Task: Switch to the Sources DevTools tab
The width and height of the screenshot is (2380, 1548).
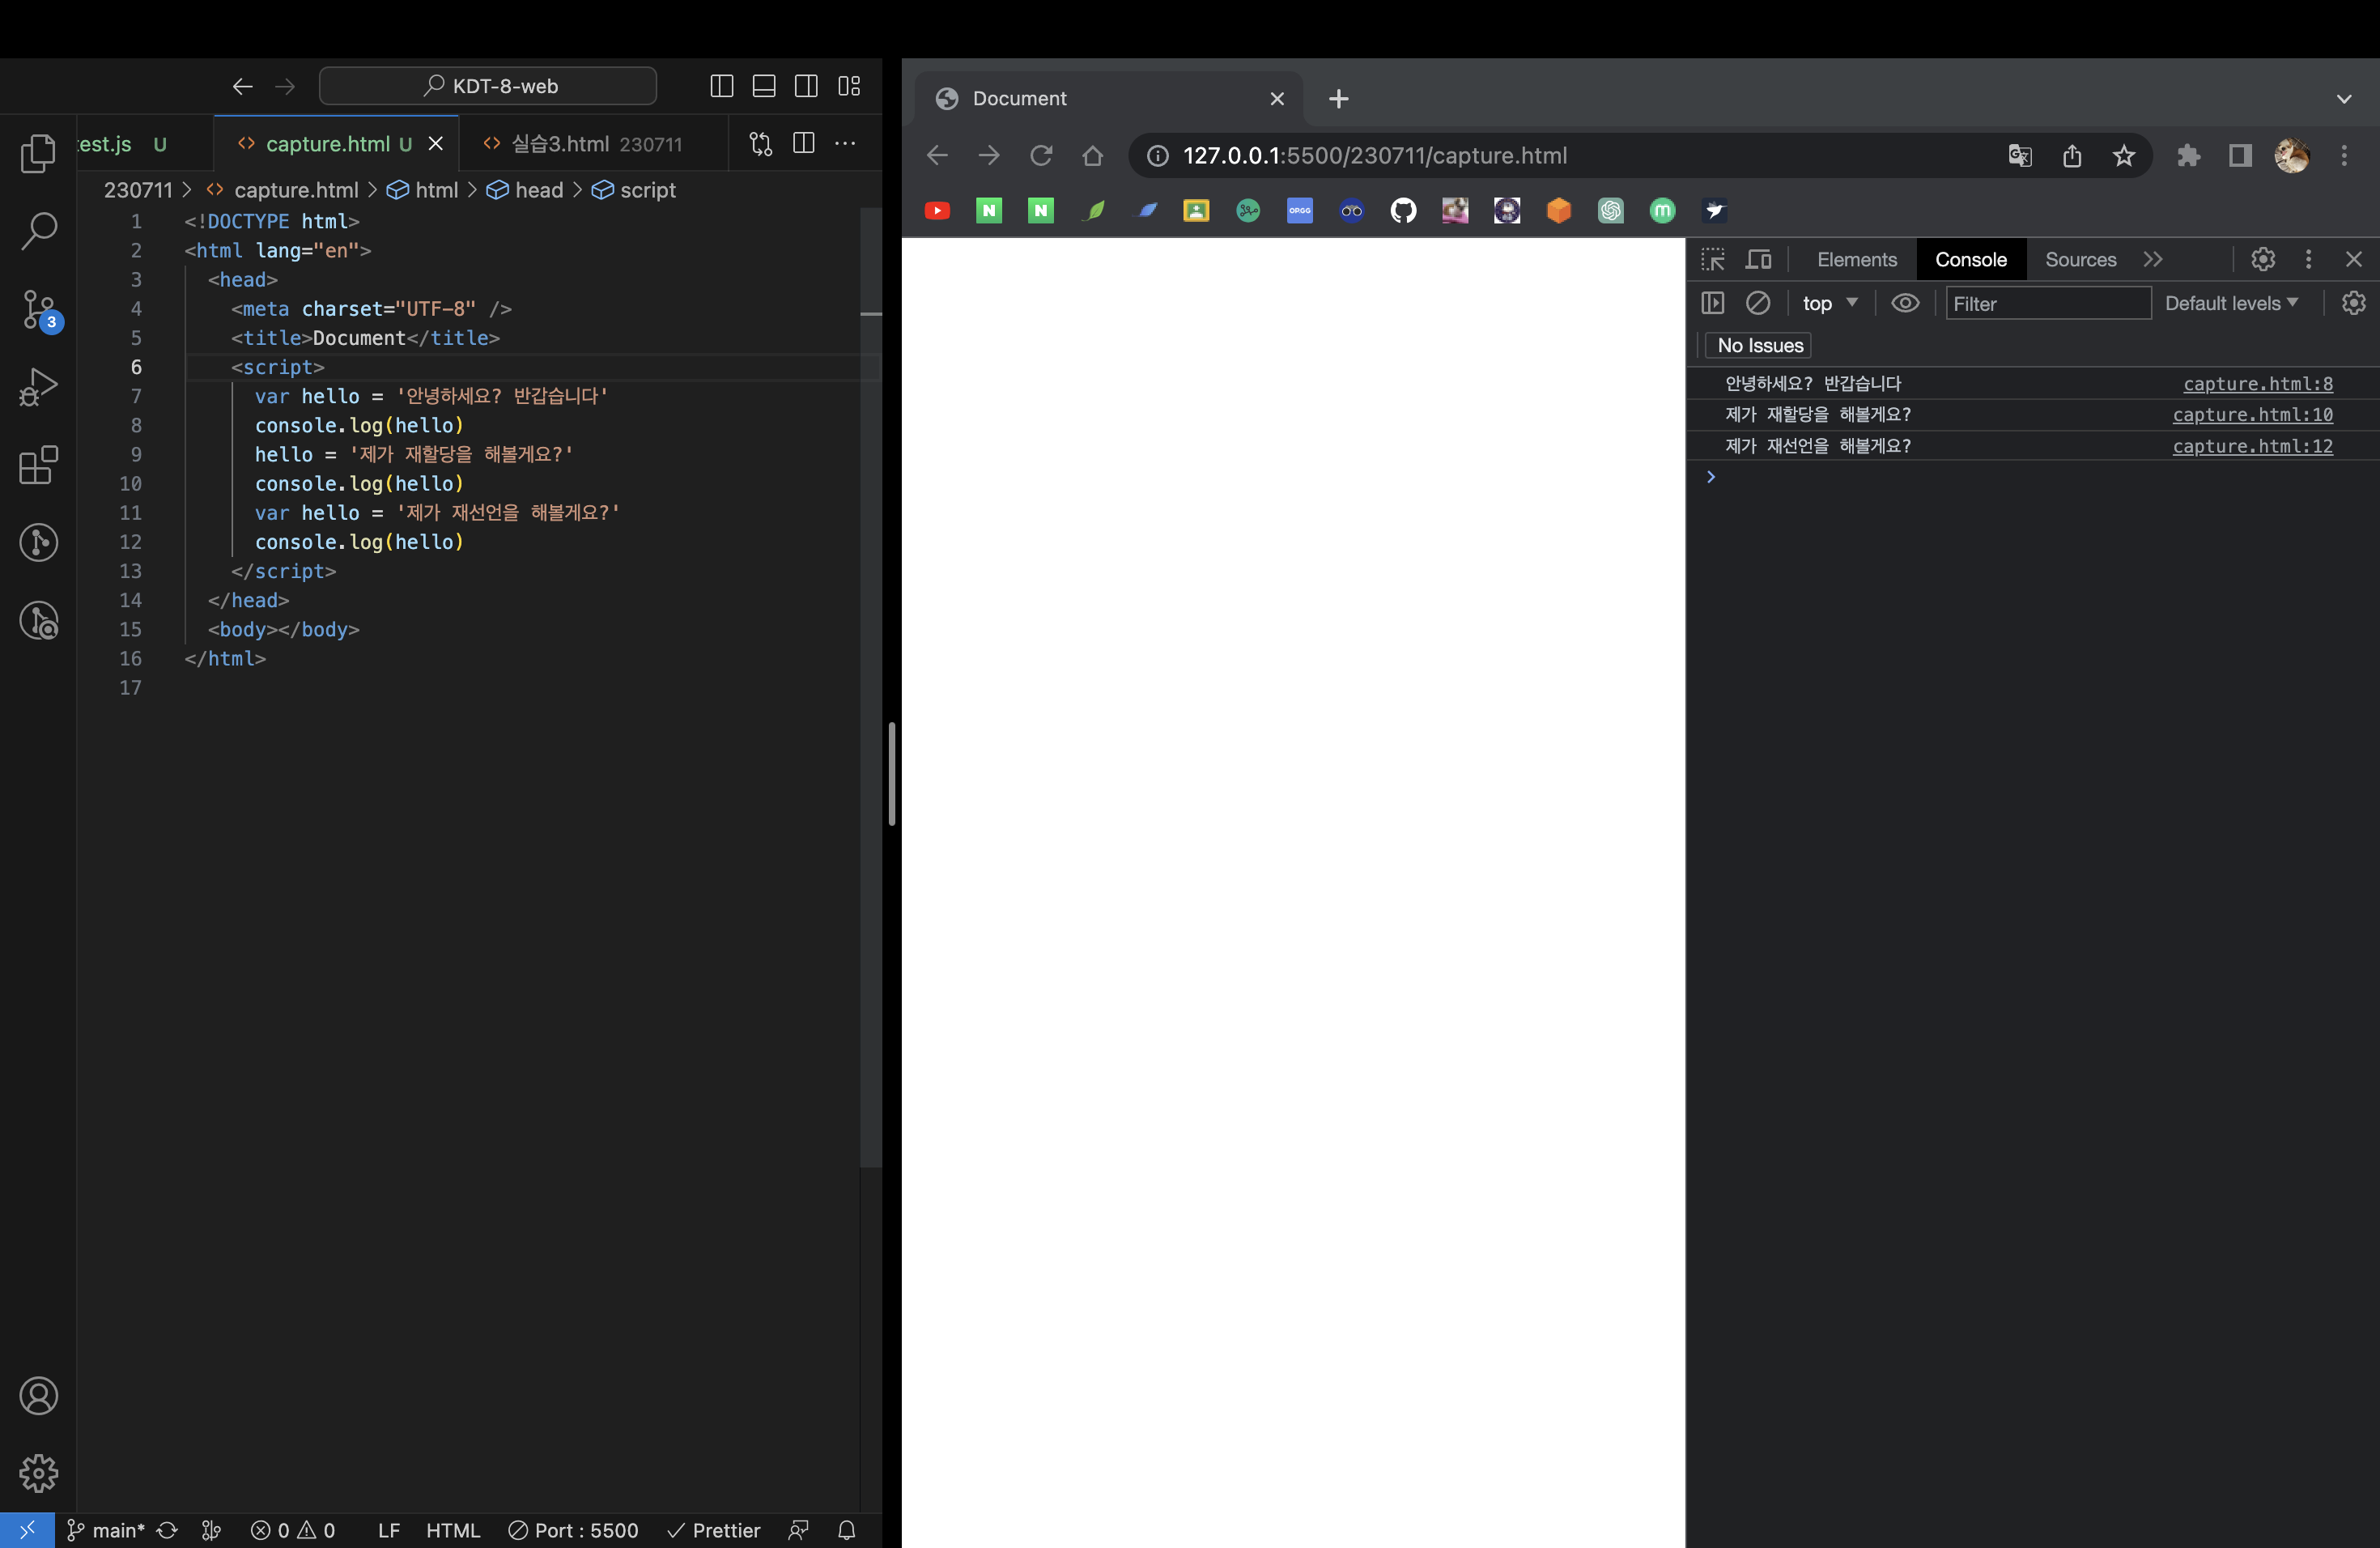Action: 2081,260
